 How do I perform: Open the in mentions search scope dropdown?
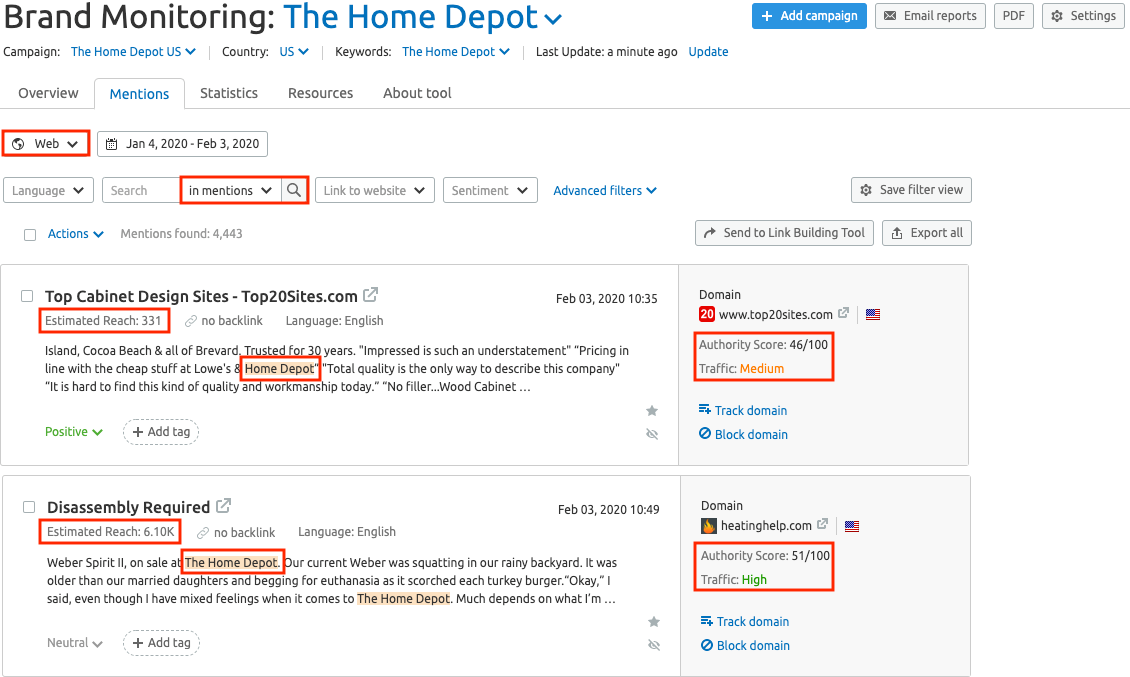(x=231, y=190)
